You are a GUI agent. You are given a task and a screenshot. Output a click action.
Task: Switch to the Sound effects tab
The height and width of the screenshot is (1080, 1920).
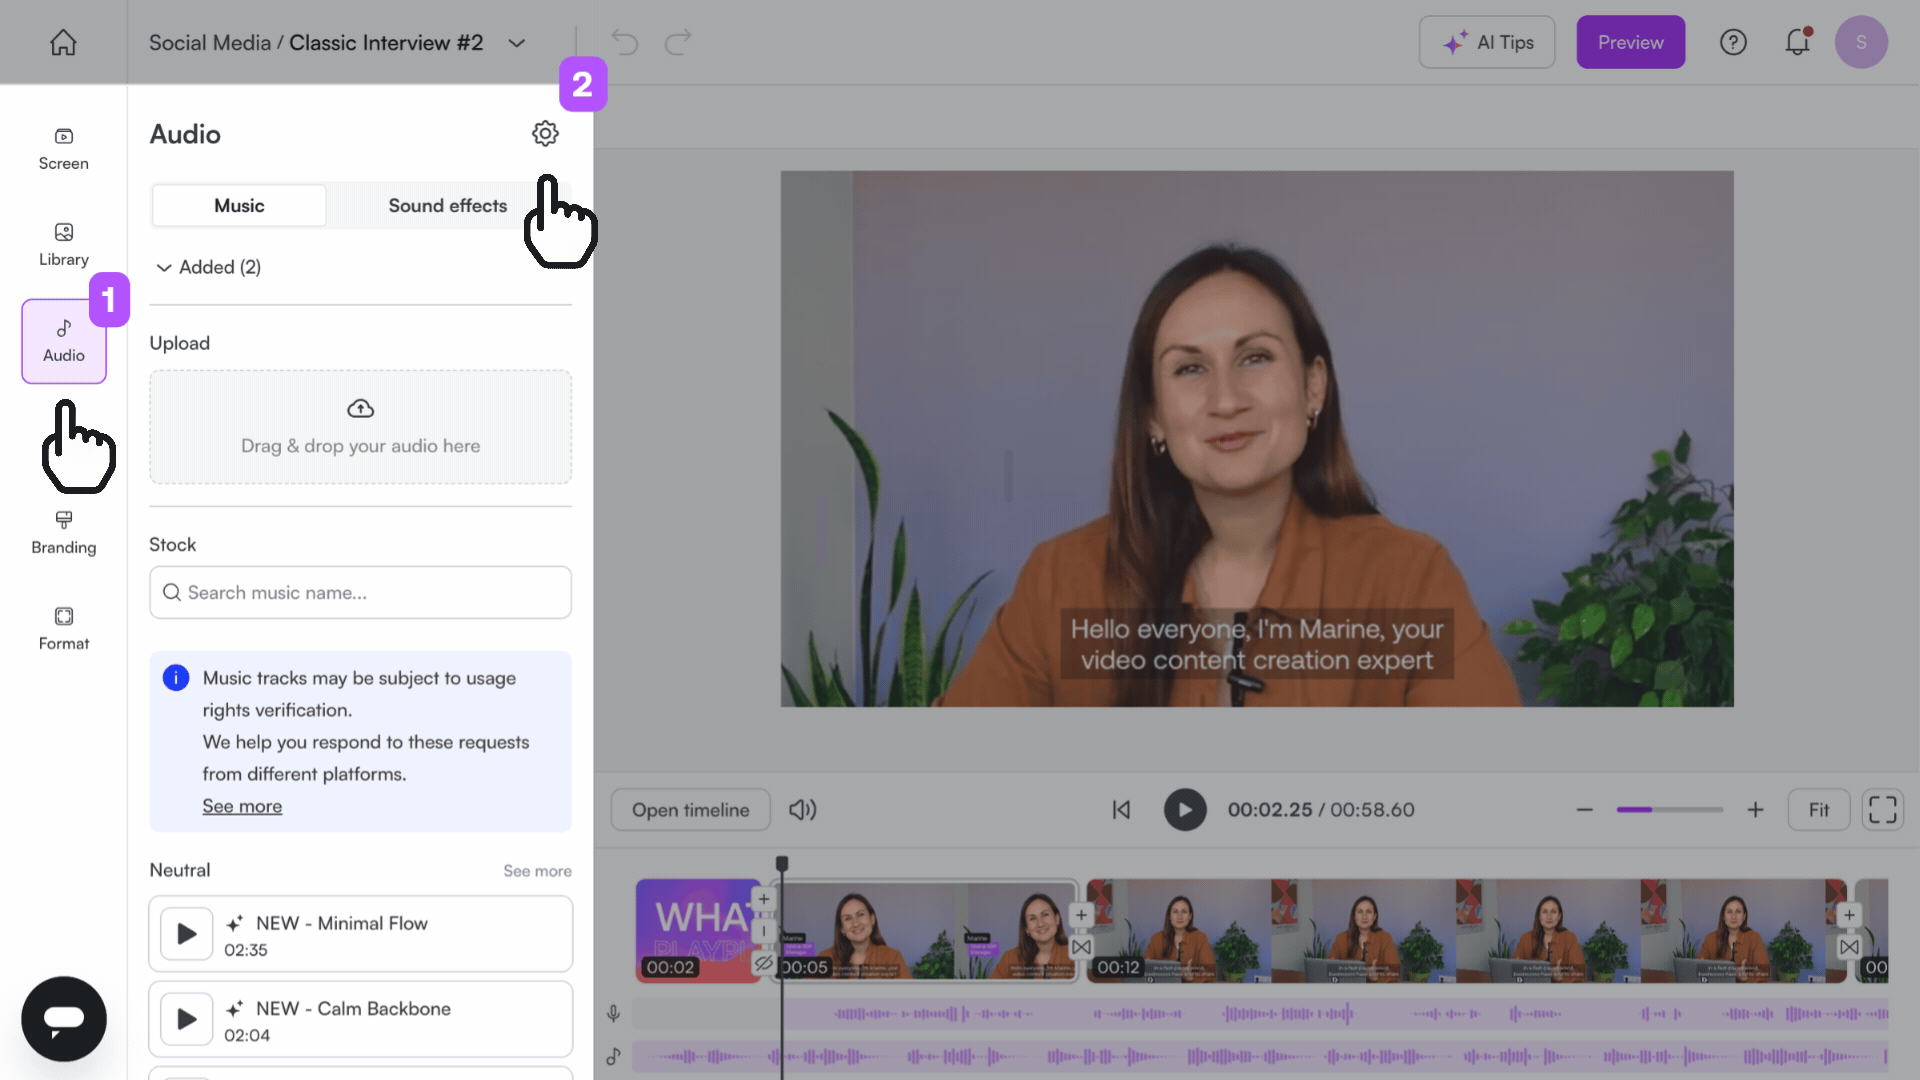pyautogui.click(x=447, y=205)
